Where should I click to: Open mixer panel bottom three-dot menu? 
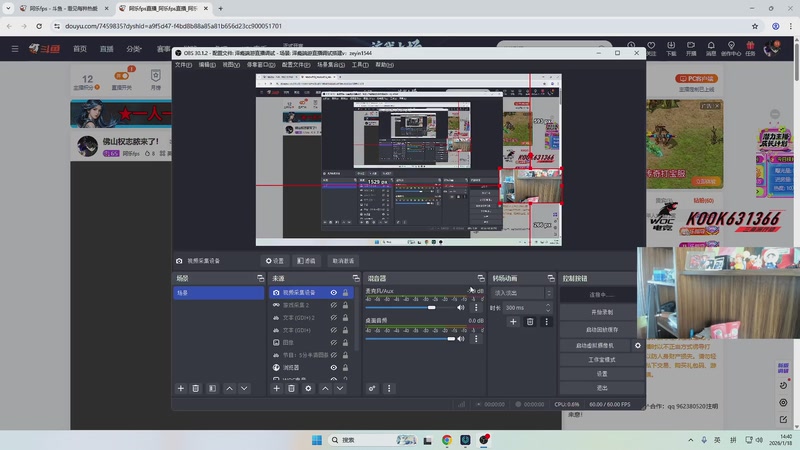(389, 388)
